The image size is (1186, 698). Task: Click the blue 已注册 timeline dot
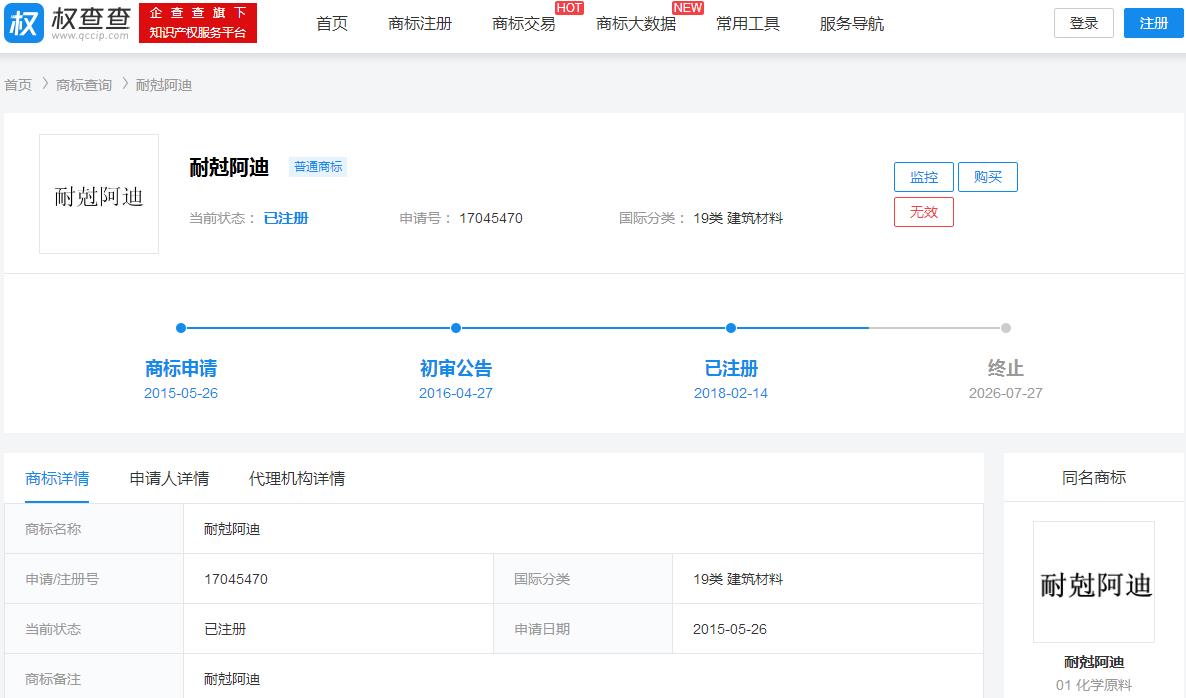tap(731, 327)
